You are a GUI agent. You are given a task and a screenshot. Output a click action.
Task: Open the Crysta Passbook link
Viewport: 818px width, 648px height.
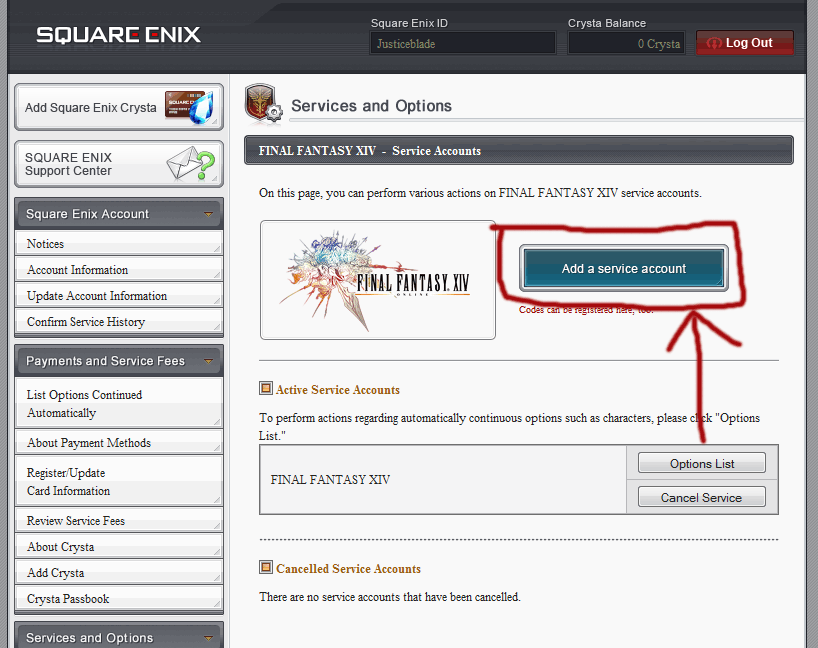click(68, 599)
